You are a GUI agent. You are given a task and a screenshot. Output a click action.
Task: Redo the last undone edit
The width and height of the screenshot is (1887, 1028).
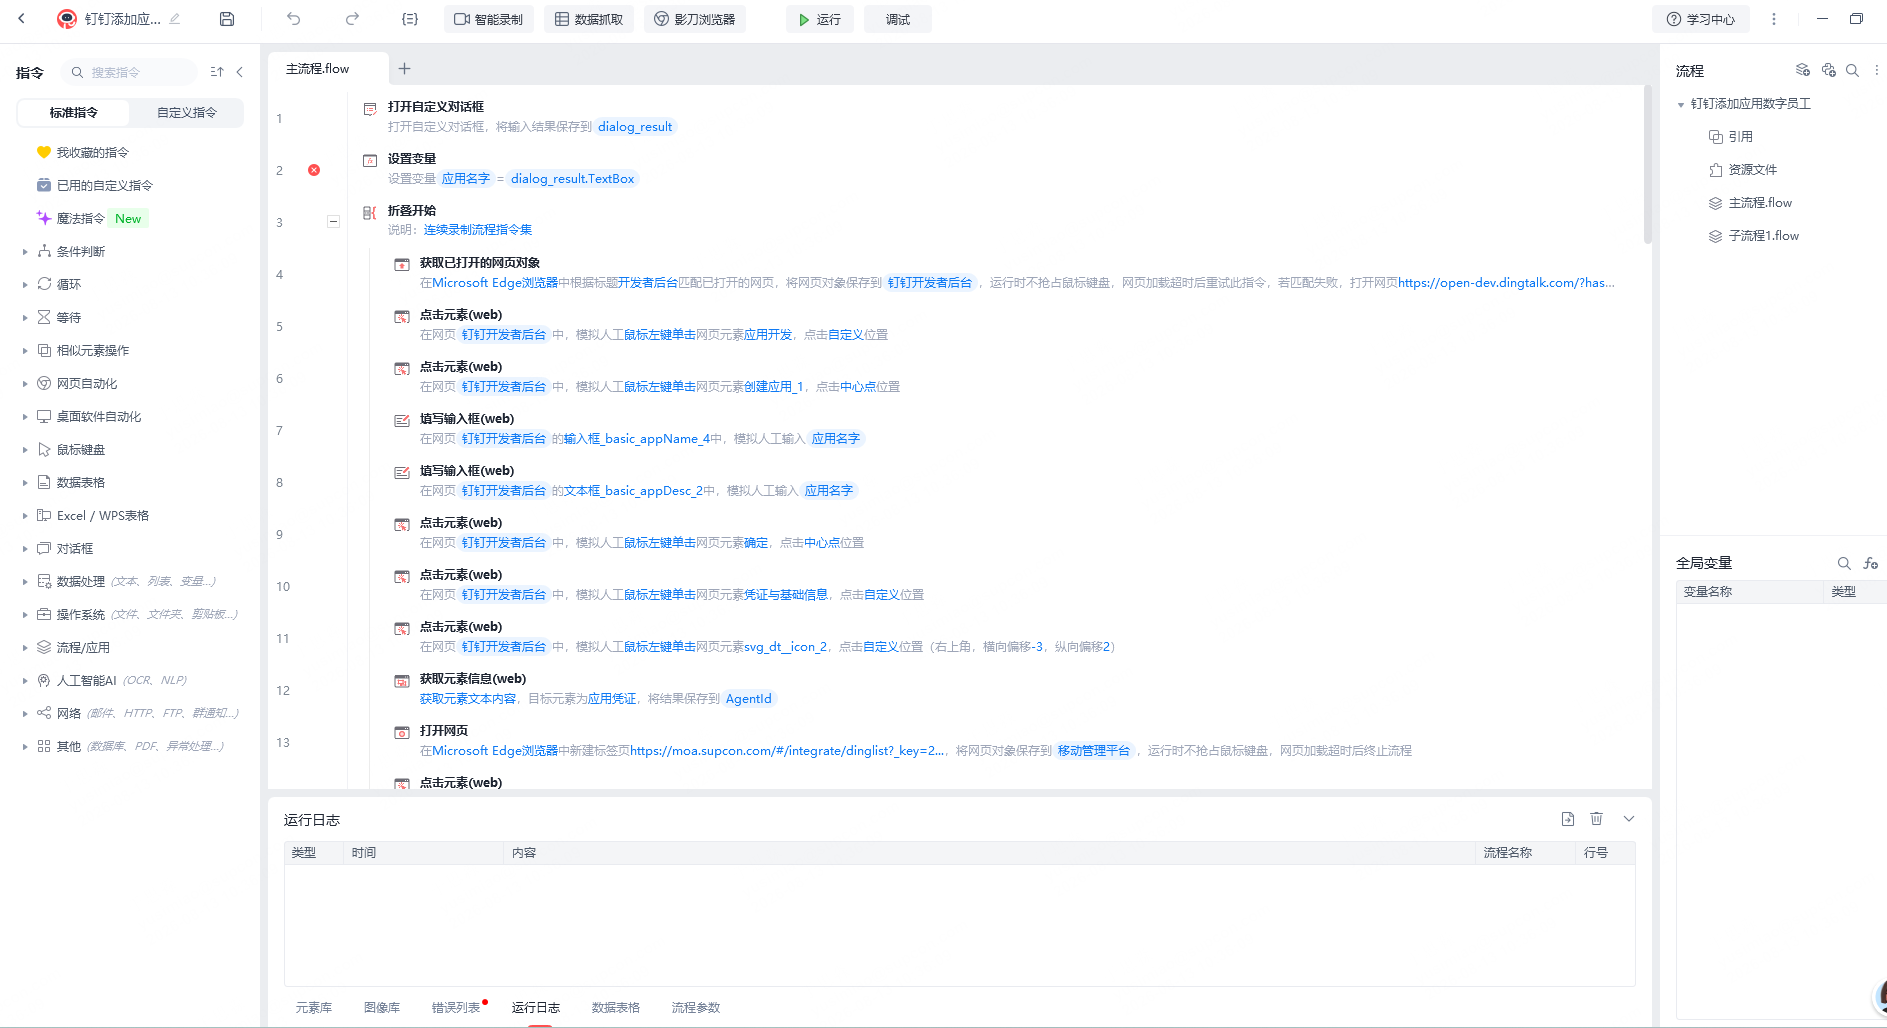352,19
